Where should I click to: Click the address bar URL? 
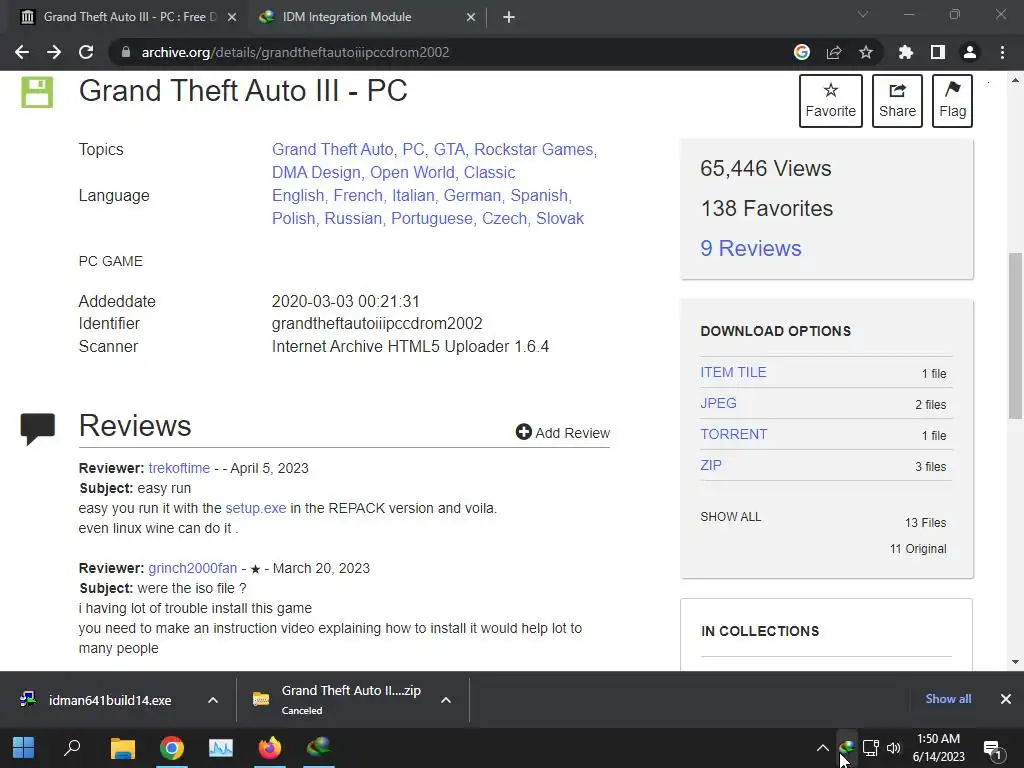(x=295, y=52)
